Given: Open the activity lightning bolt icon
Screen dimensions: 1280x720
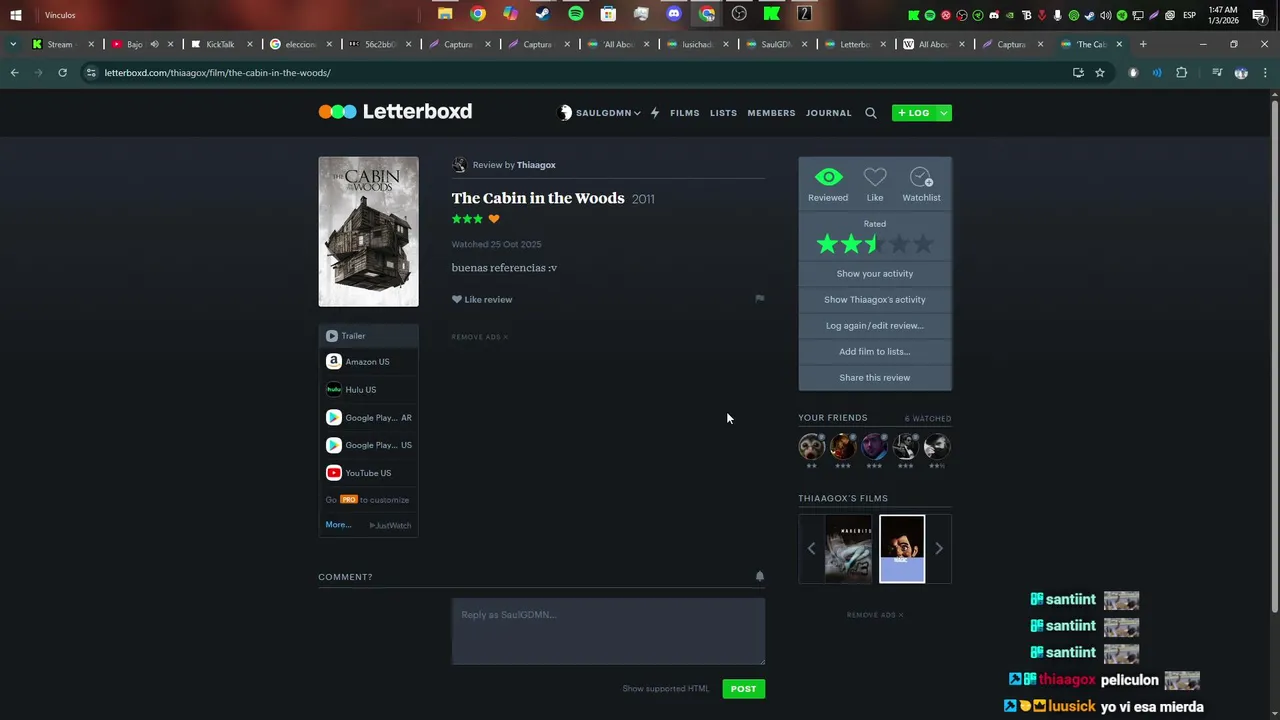Looking at the screenshot, I should click(655, 113).
